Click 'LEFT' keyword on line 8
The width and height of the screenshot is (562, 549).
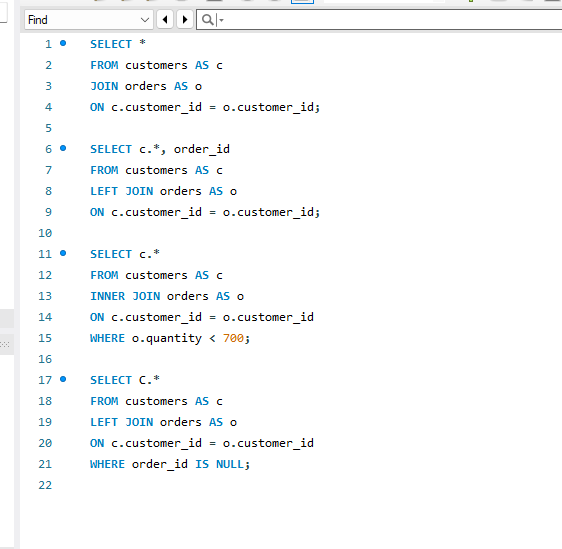(x=104, y=191)
